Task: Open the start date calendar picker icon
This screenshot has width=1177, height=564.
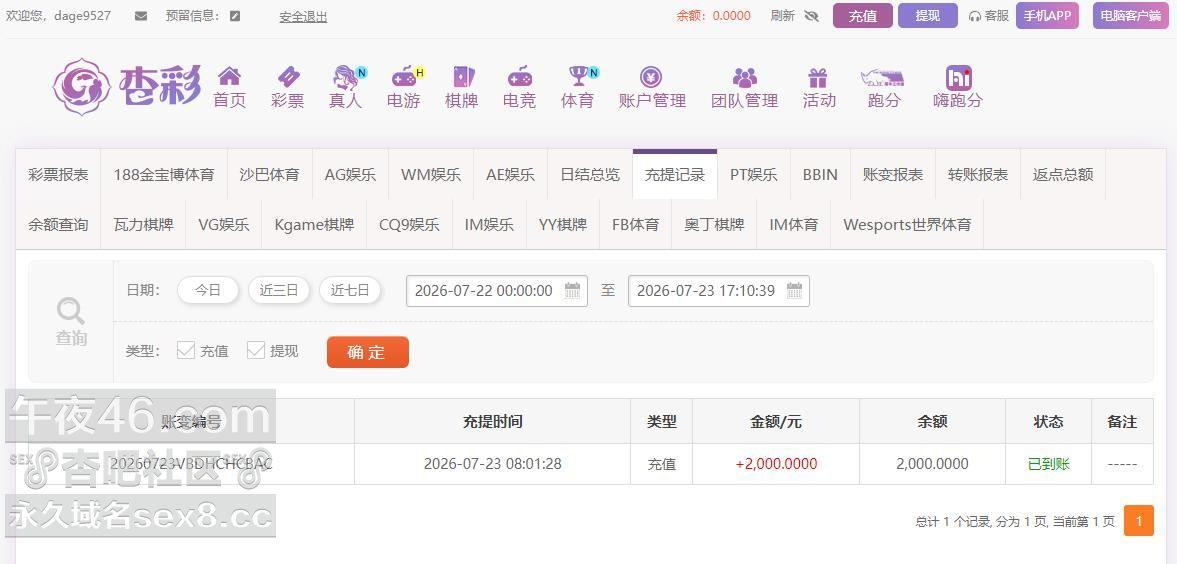Action: pos(572,291)
